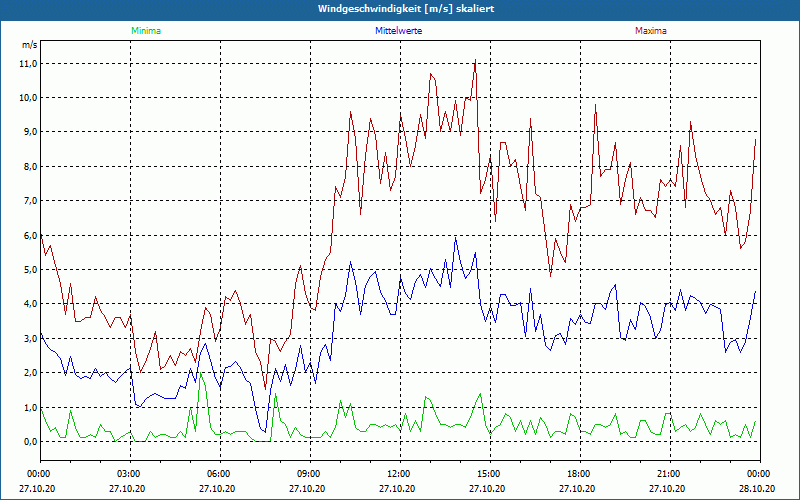
Task: Click the 9,0 y-axis value
Action: (x=30, y=132)
